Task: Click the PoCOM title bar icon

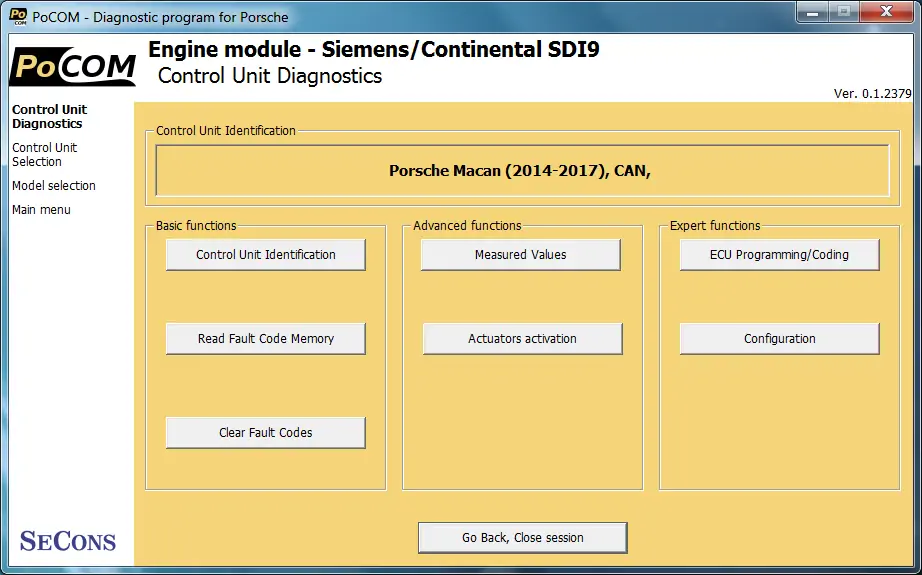Action: point(18,16)
